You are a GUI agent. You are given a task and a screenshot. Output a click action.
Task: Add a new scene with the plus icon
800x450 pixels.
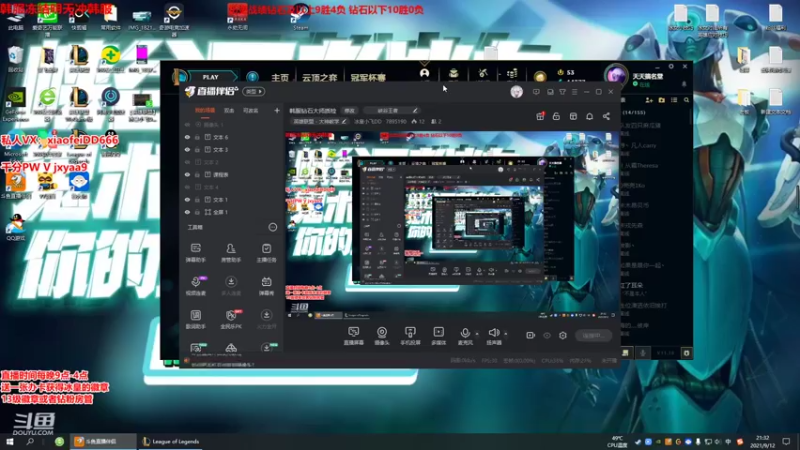point(277,110)
